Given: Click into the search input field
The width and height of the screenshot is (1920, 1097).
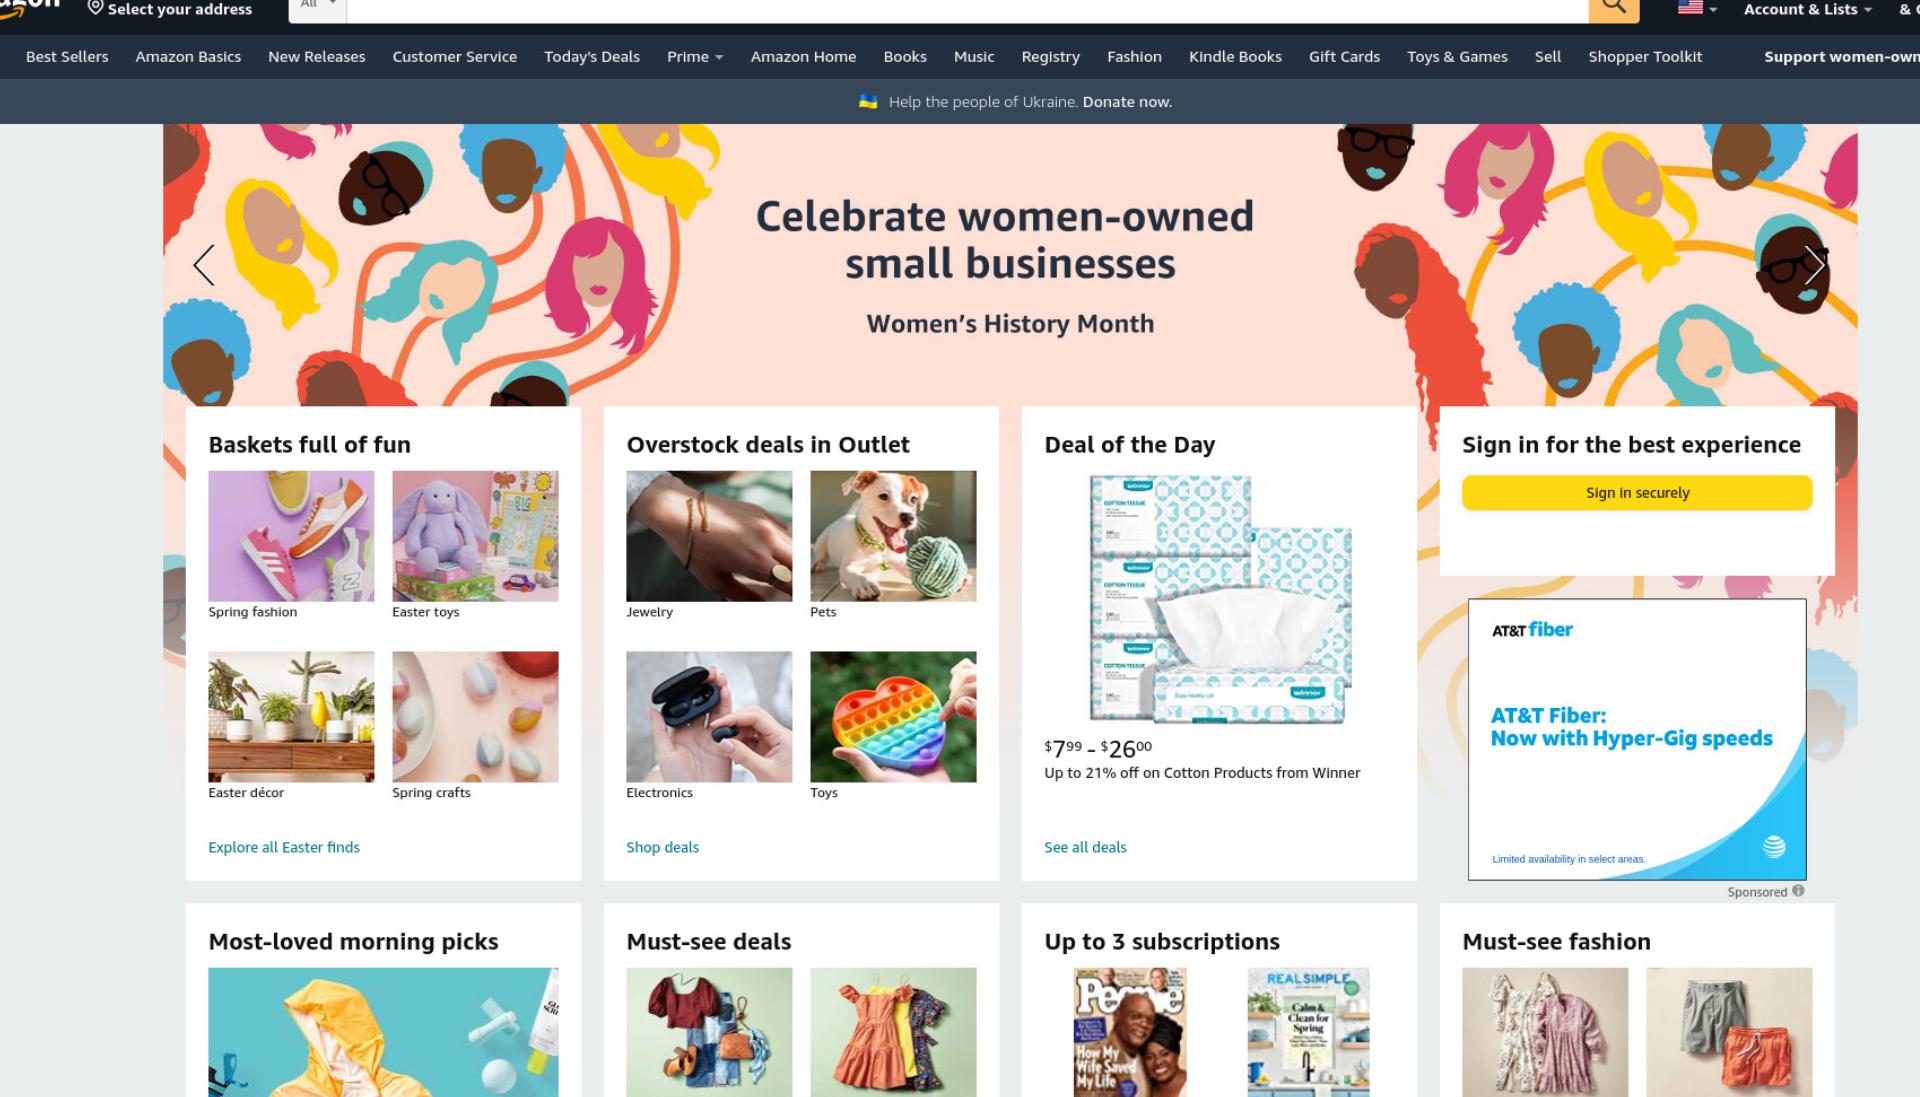Looking at the screenshot, I should [968, 8].
